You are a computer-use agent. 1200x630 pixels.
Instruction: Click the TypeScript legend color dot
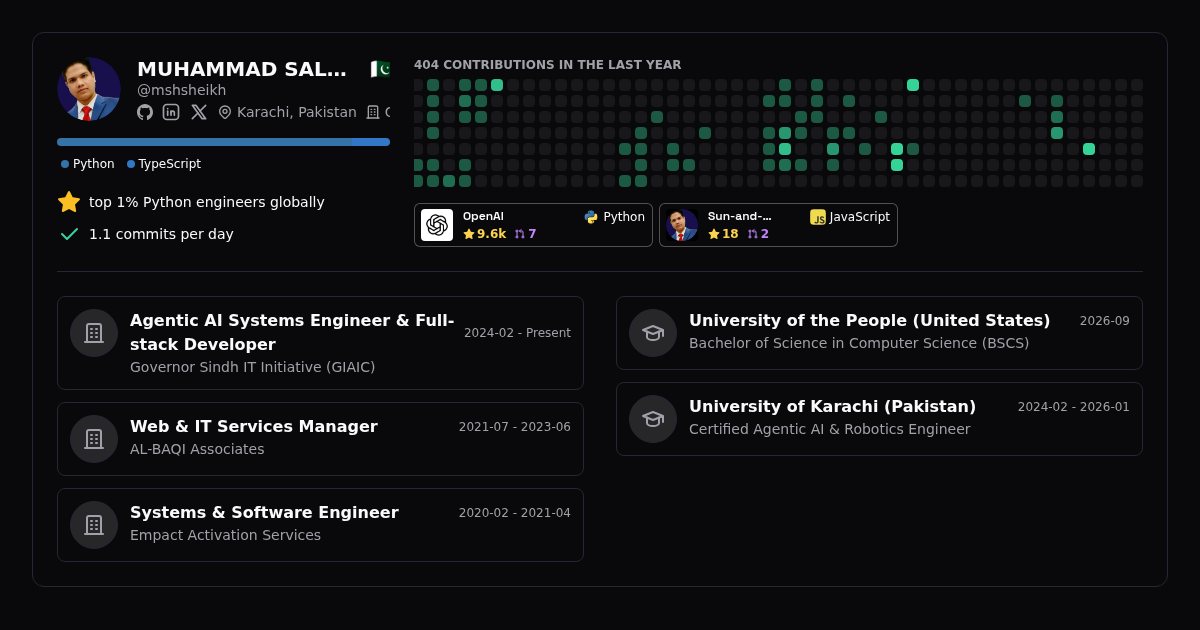click(x=131, y=164)
